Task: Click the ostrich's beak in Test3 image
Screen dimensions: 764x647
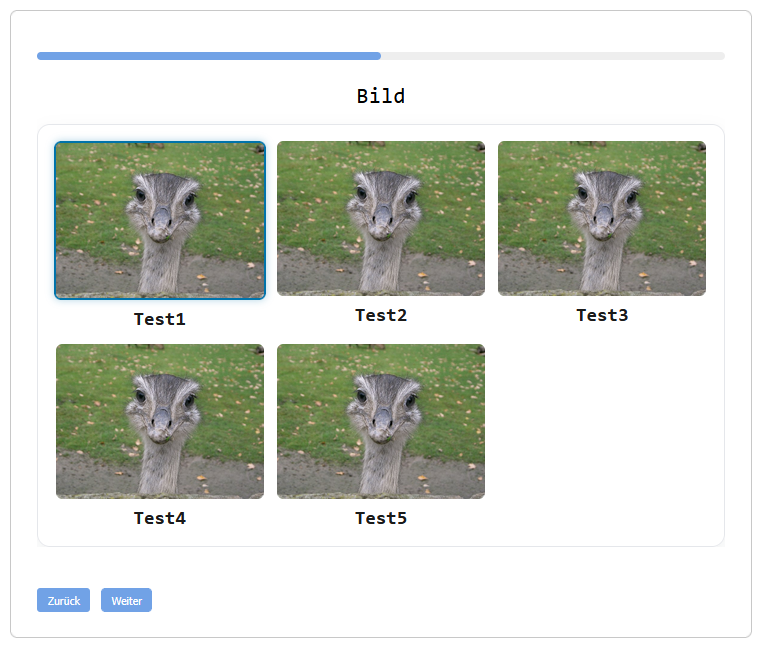Action: pos(604,216)
